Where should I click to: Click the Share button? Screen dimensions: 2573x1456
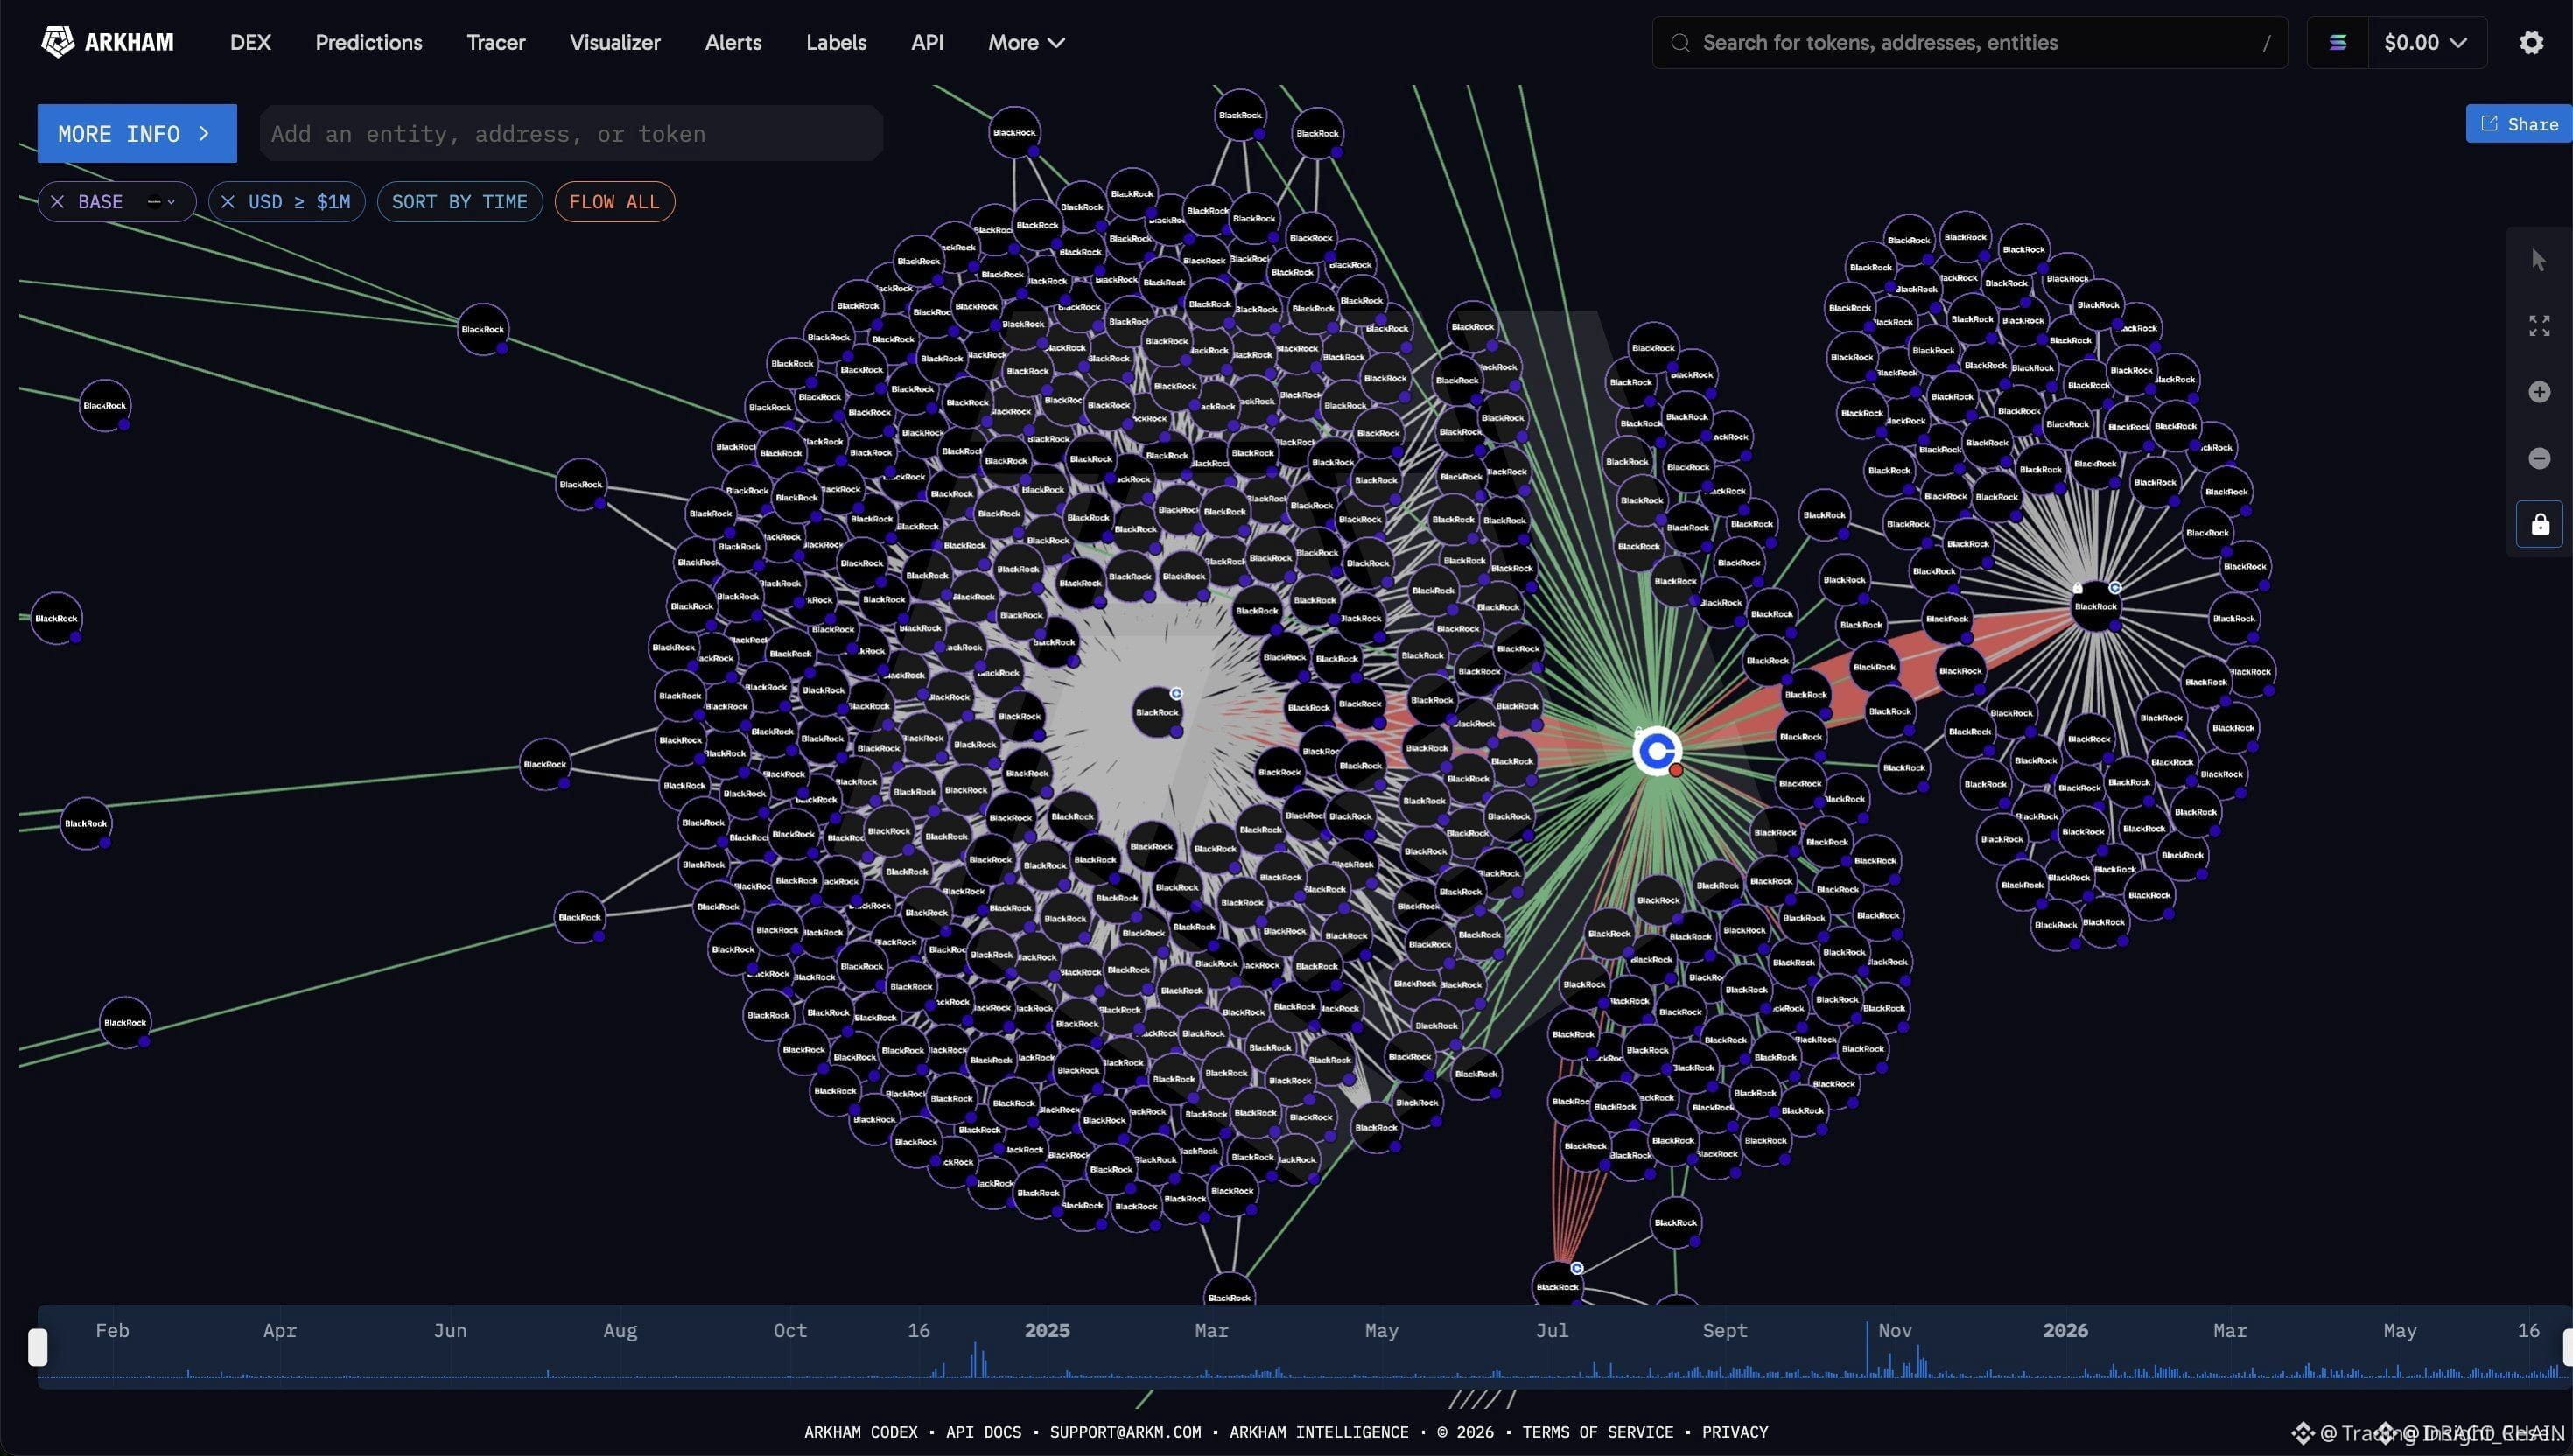(x=2519, y=124)
